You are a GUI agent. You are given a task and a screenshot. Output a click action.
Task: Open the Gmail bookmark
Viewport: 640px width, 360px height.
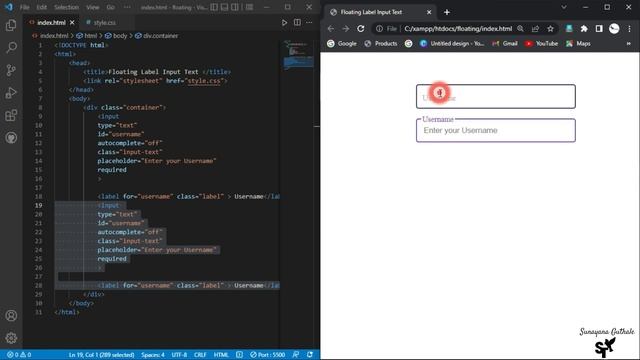(505, 43)
